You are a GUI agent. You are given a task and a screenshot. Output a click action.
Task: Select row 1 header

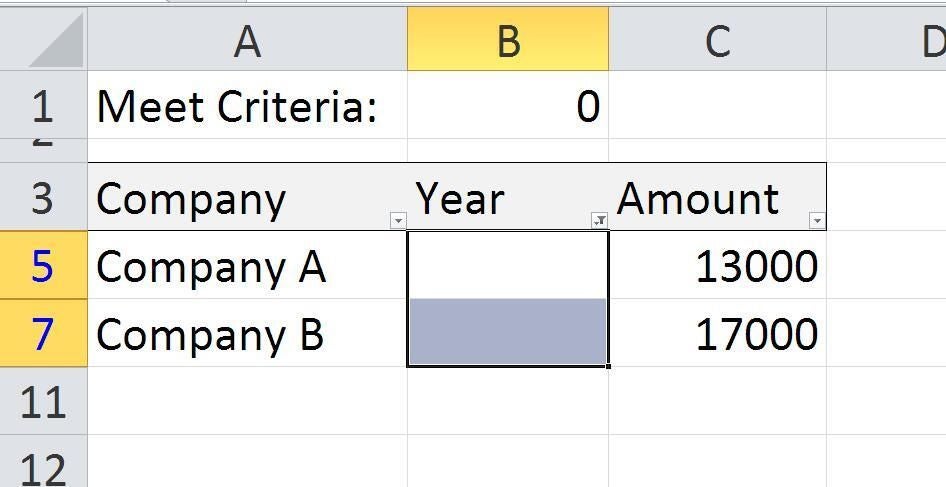pyautogui.click(x=43, y=105)
